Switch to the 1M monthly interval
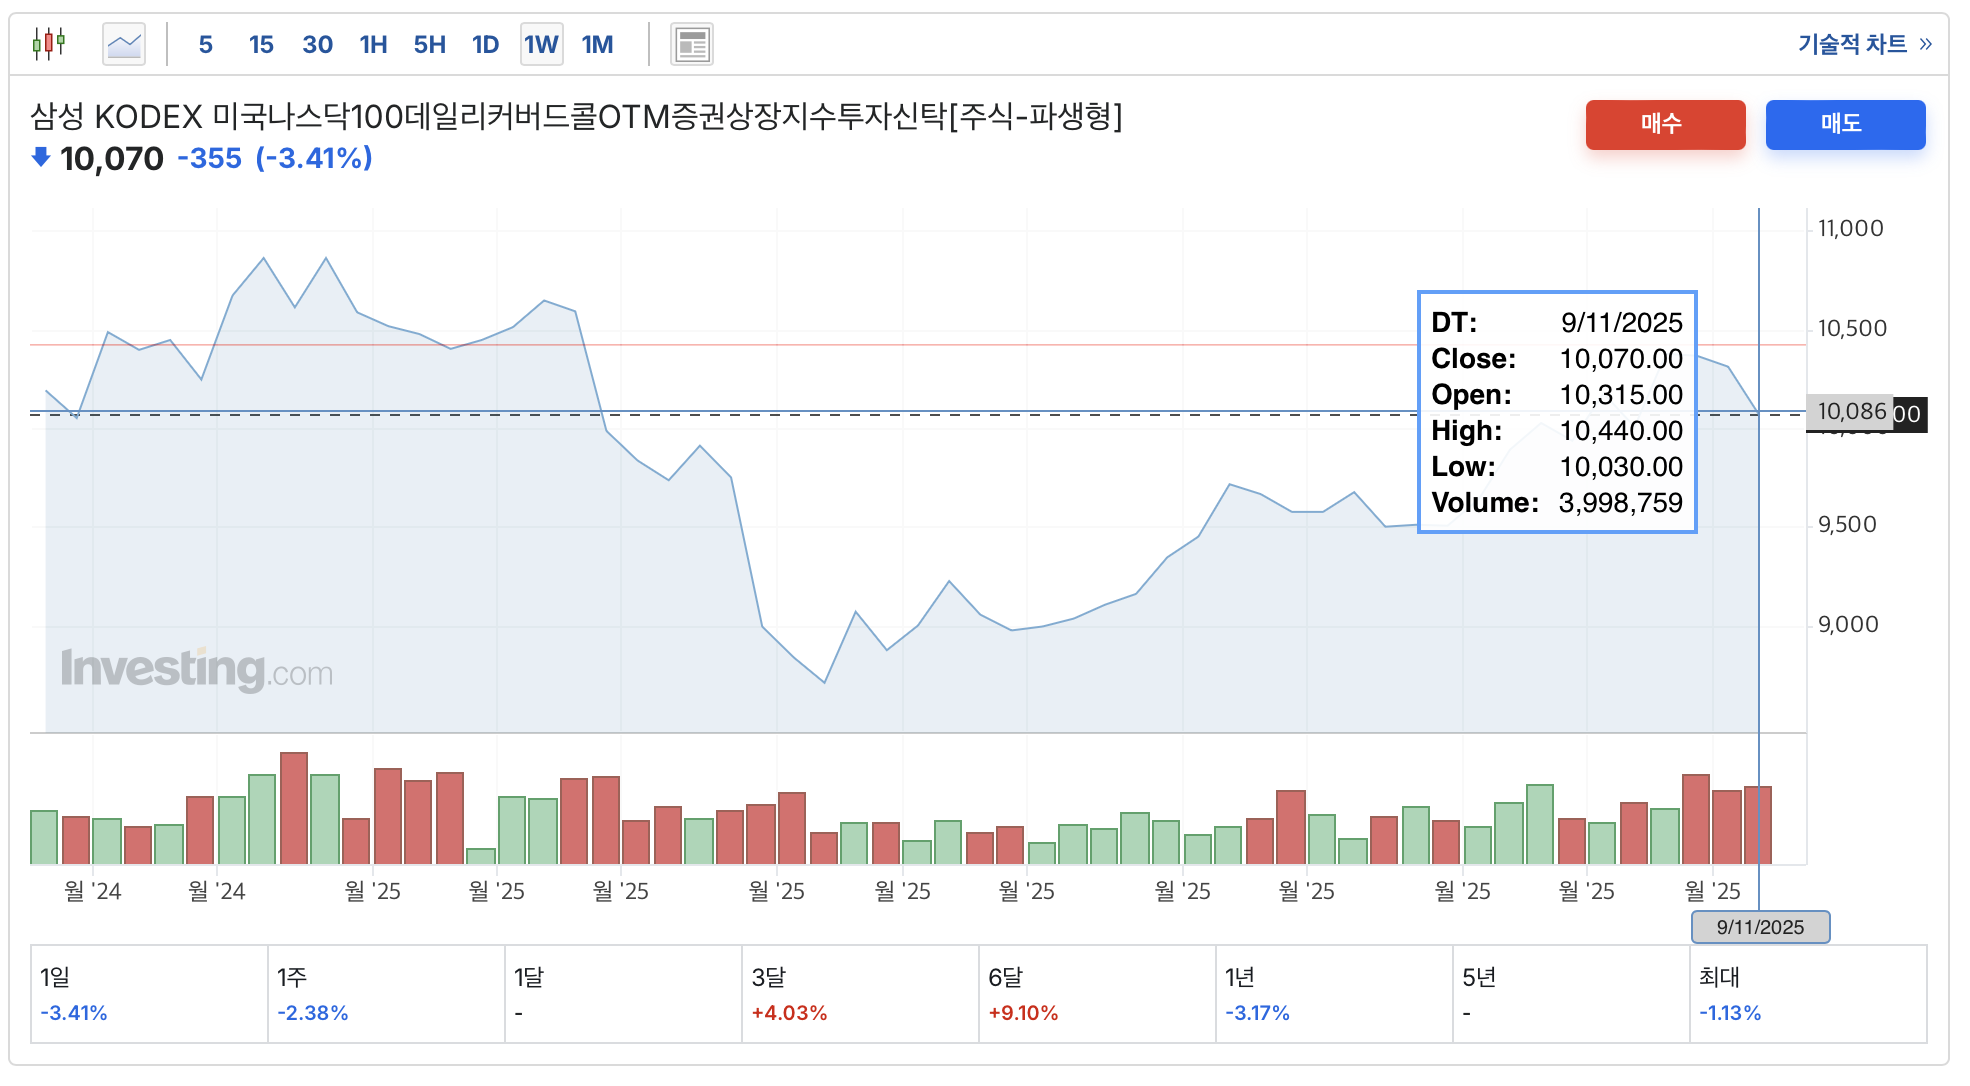1970x1086 pixels. pos(597,44)
